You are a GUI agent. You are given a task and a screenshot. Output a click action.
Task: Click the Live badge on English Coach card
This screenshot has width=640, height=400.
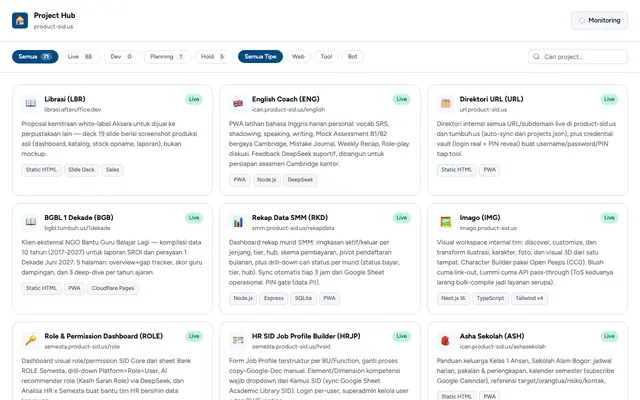[x=402, y=99]
